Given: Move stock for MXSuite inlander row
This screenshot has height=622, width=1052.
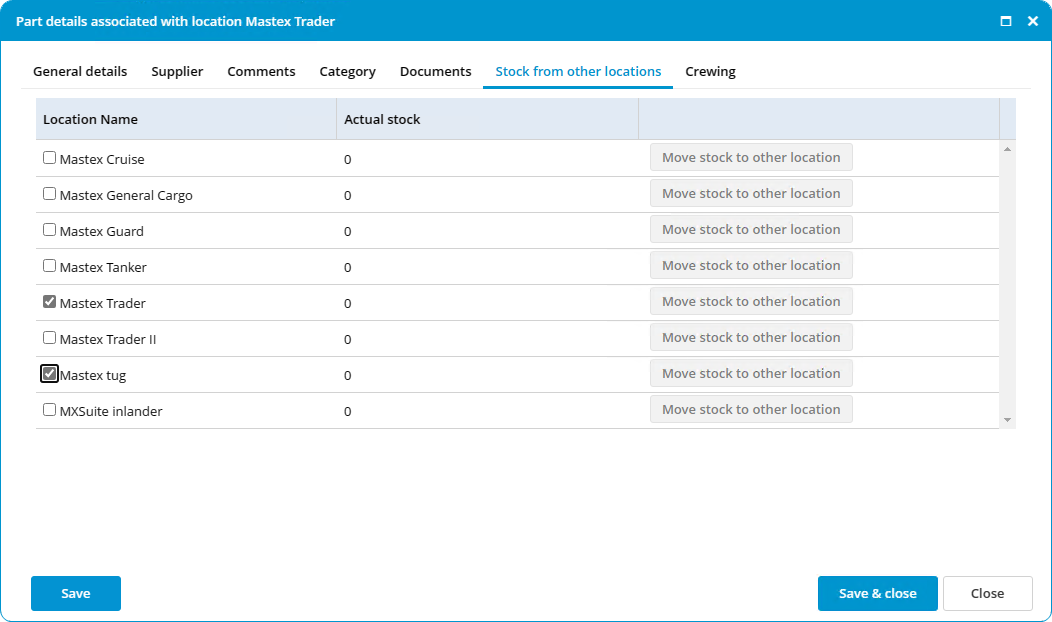Looking at the screenshot, I should pyautogui.click(x=751, y=409).
